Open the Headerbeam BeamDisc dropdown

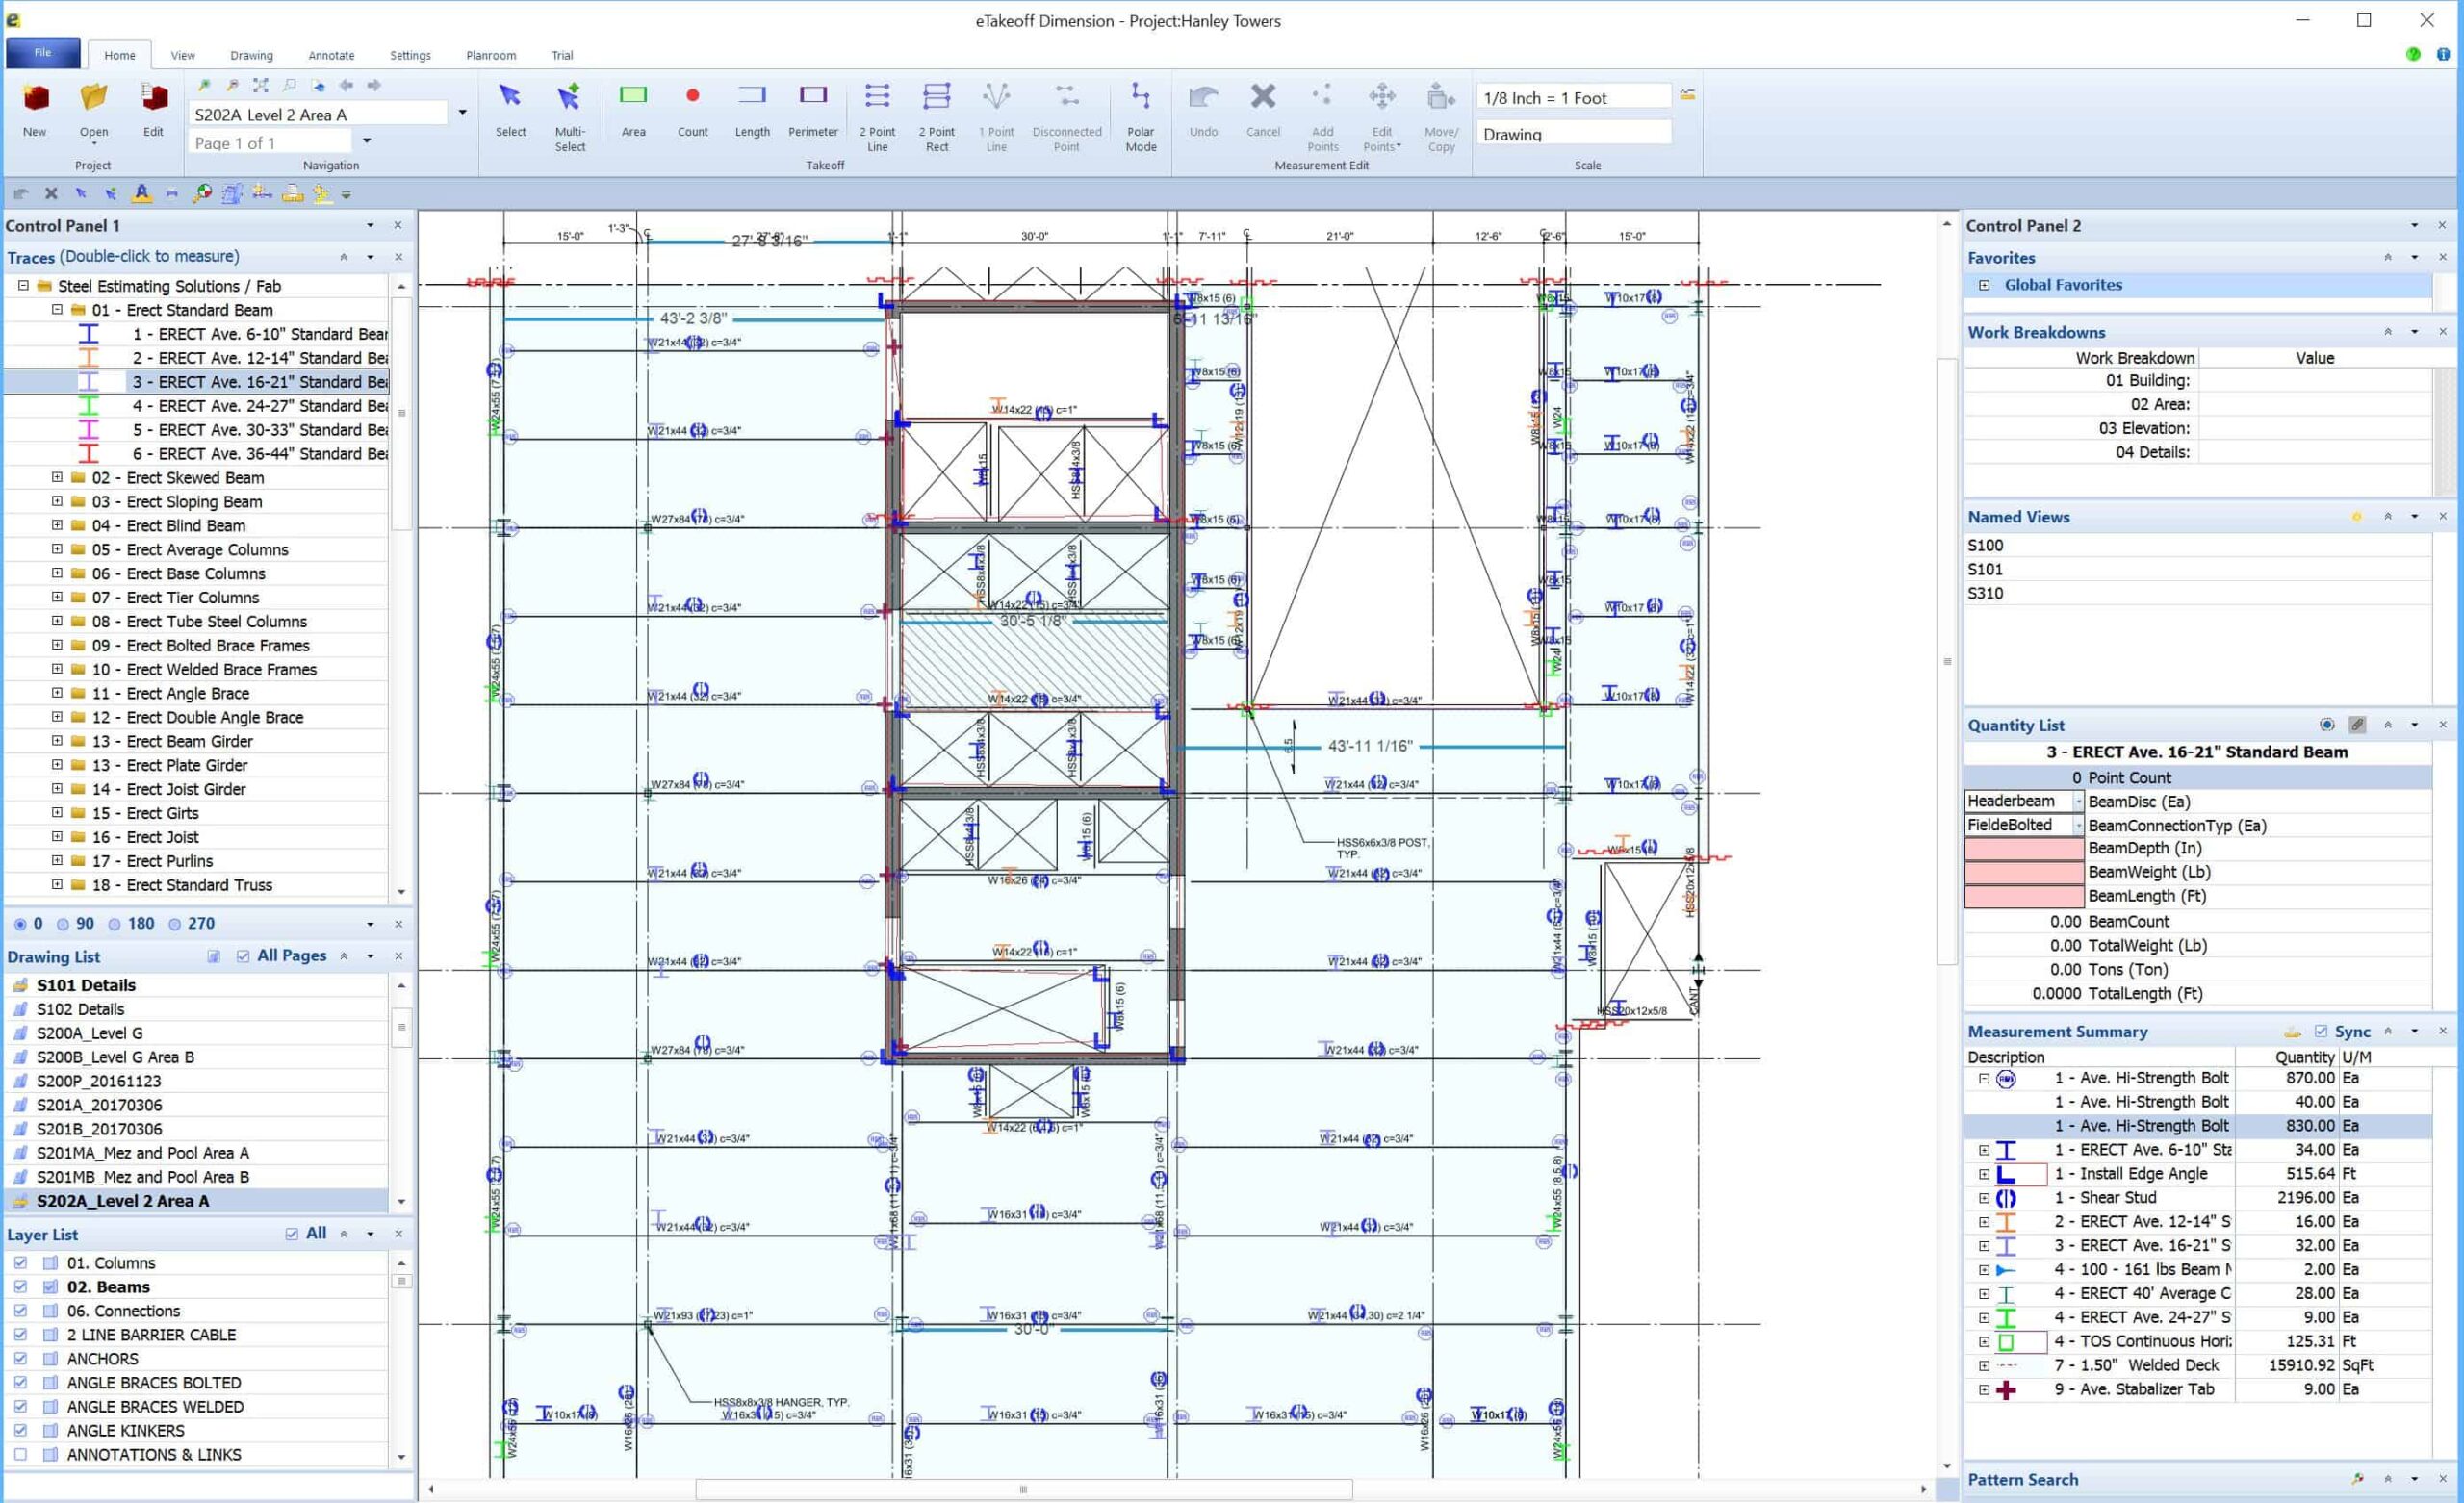tap(2077, 802)
